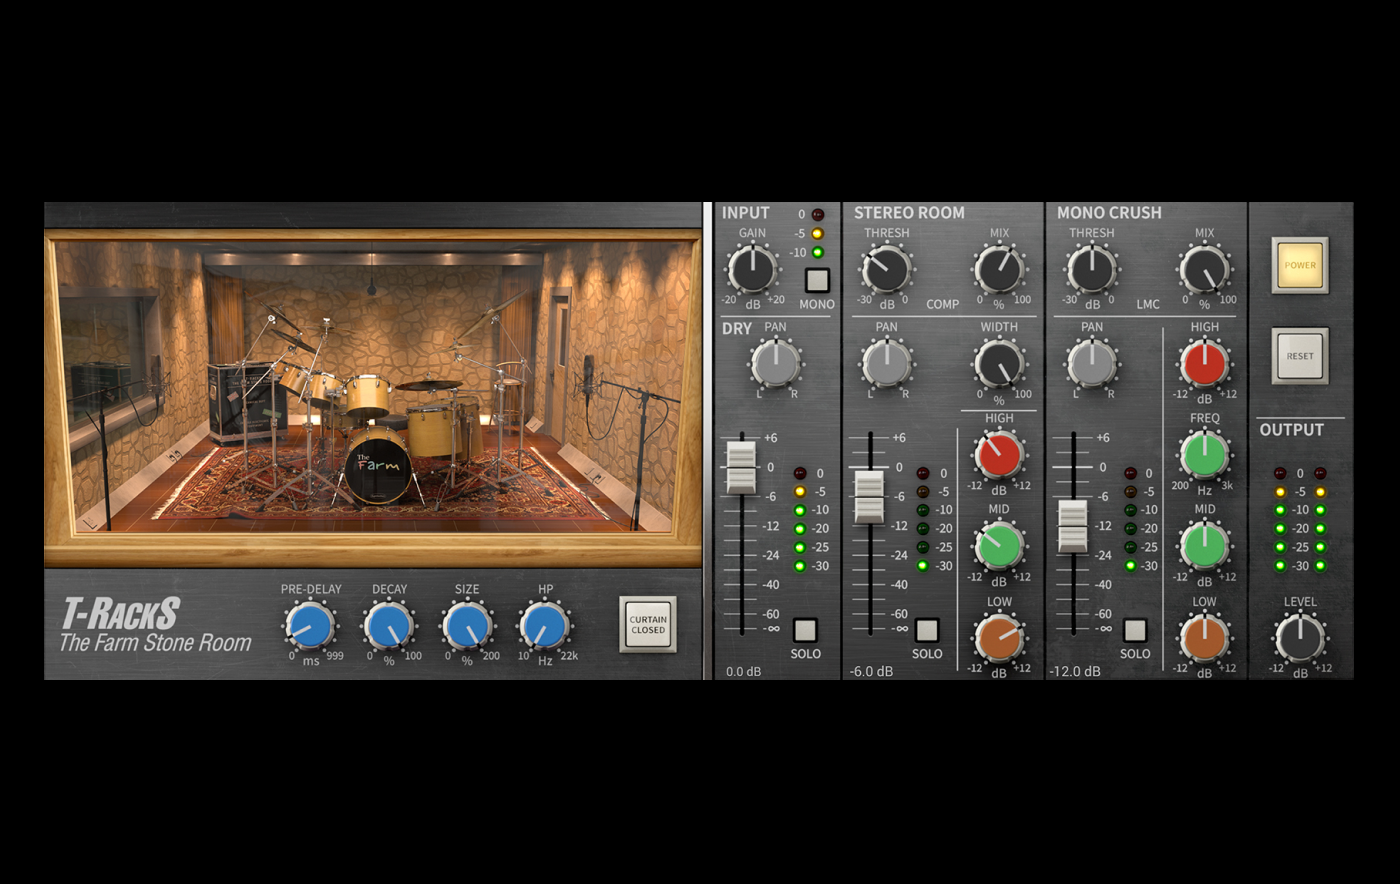Click the MONO CRUSH fader handle
Image resolution: width=1400 pixels, height=884 pixels.
[x=1073, y=526]
